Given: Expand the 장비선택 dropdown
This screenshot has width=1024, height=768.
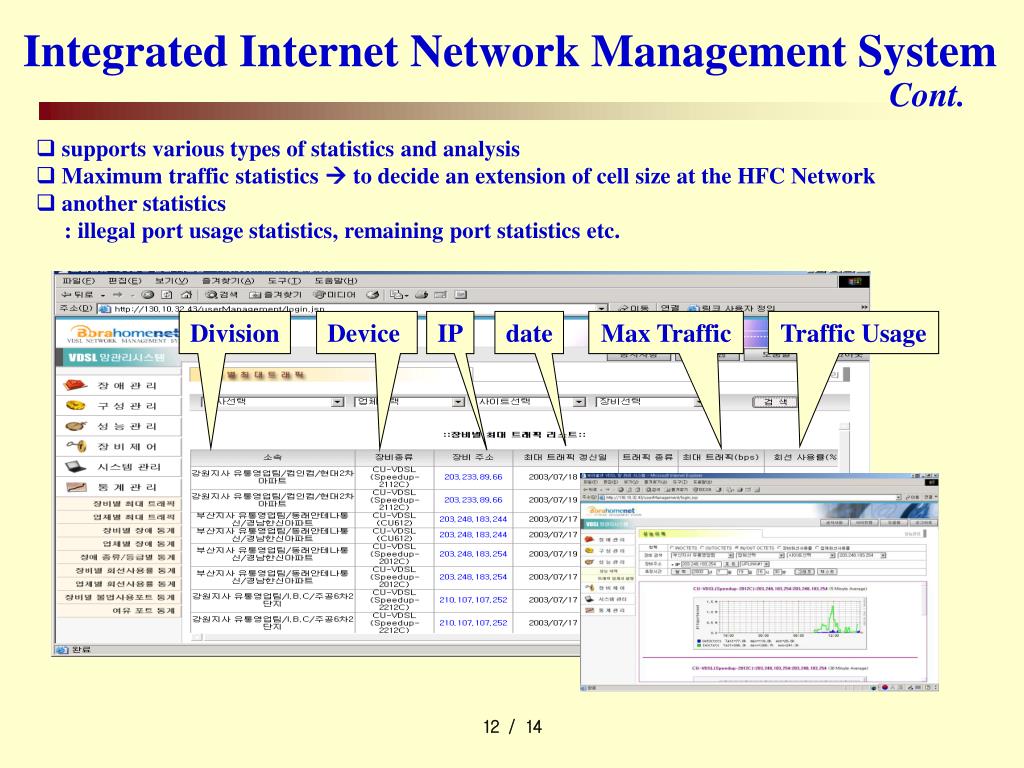Looking at the screenshot, I should [x=698, y=402].
